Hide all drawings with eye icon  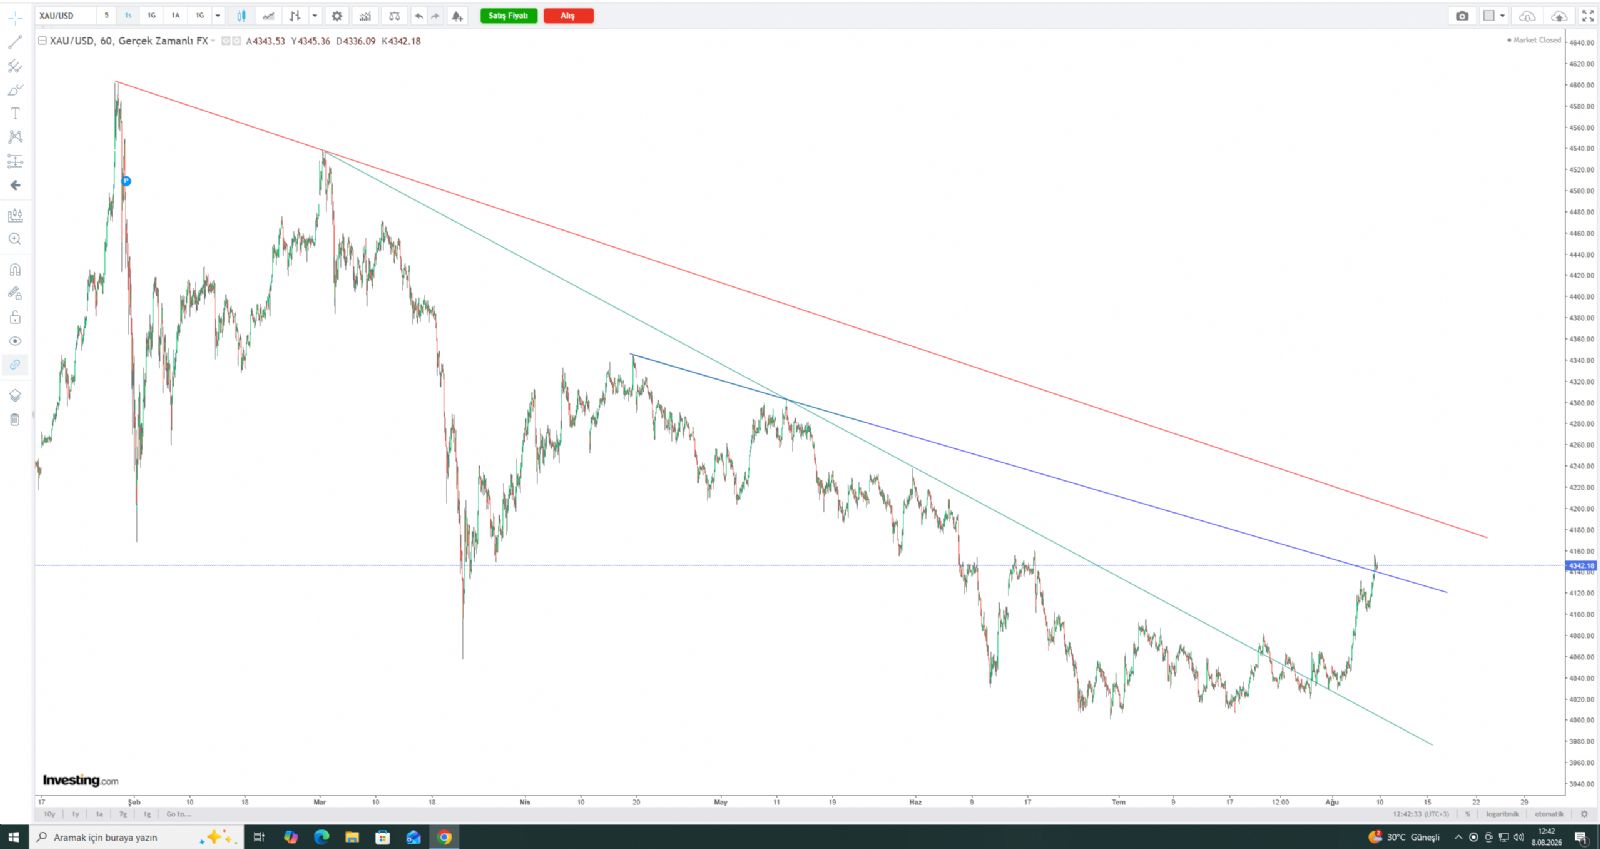(x=15, y=341)
